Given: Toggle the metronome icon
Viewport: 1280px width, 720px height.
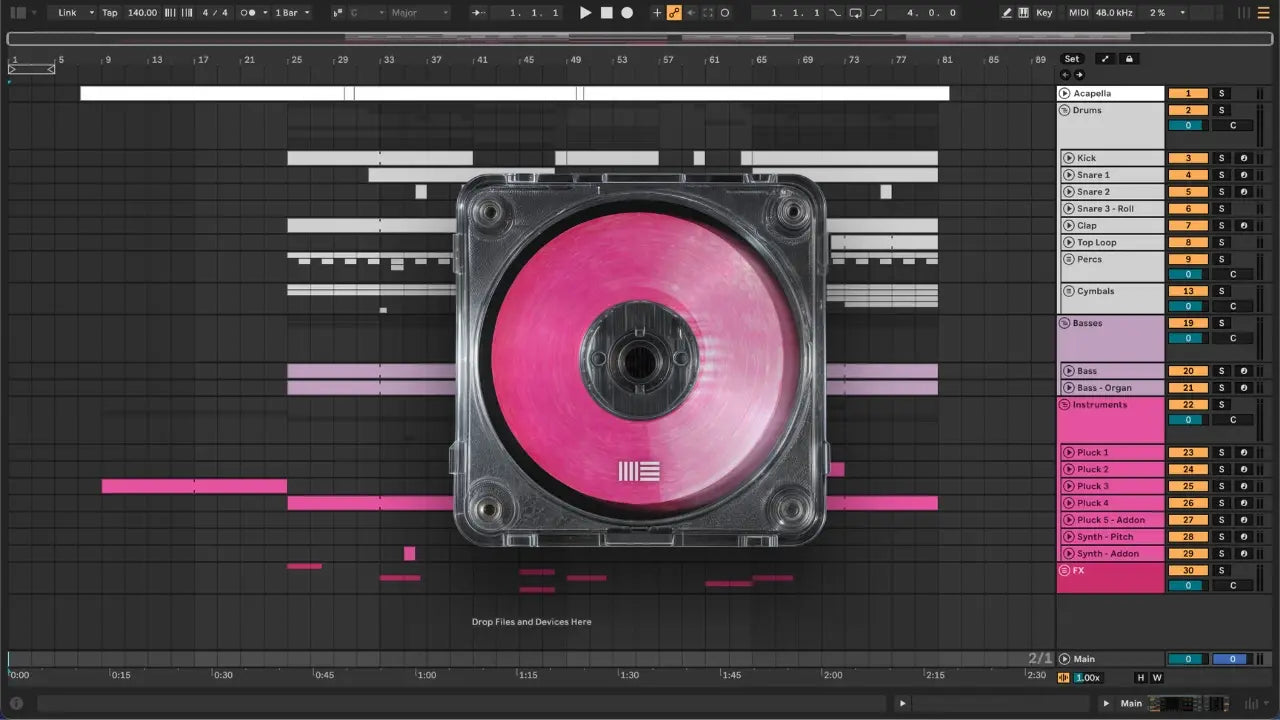Looking at the screenshot, I should click(249, 13).
